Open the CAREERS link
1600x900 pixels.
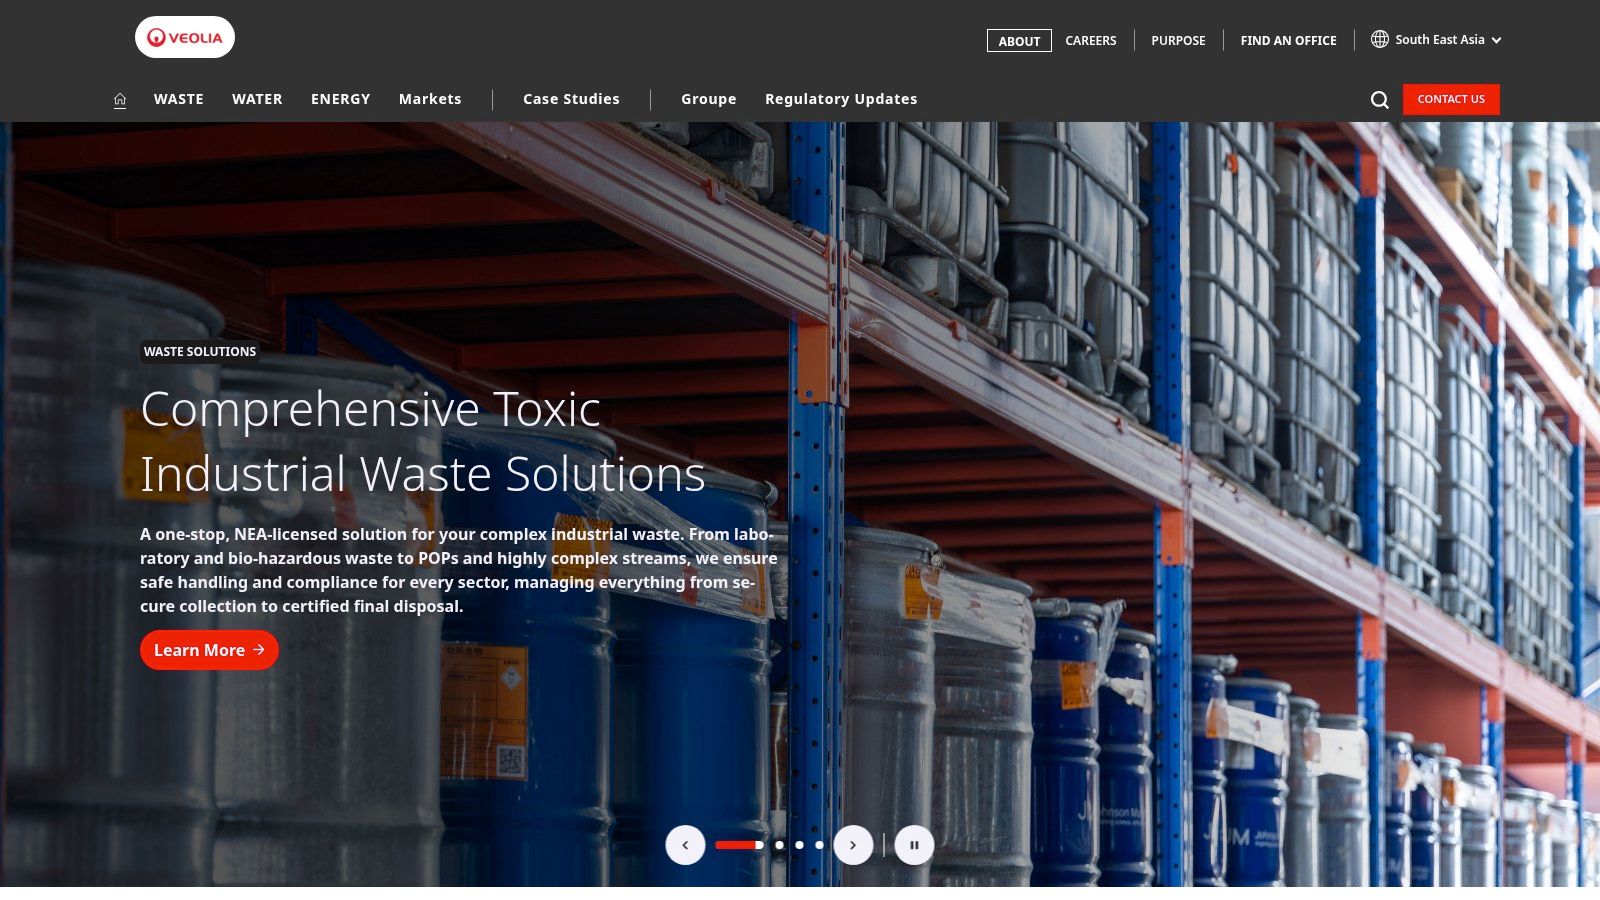coord(1091,40)
